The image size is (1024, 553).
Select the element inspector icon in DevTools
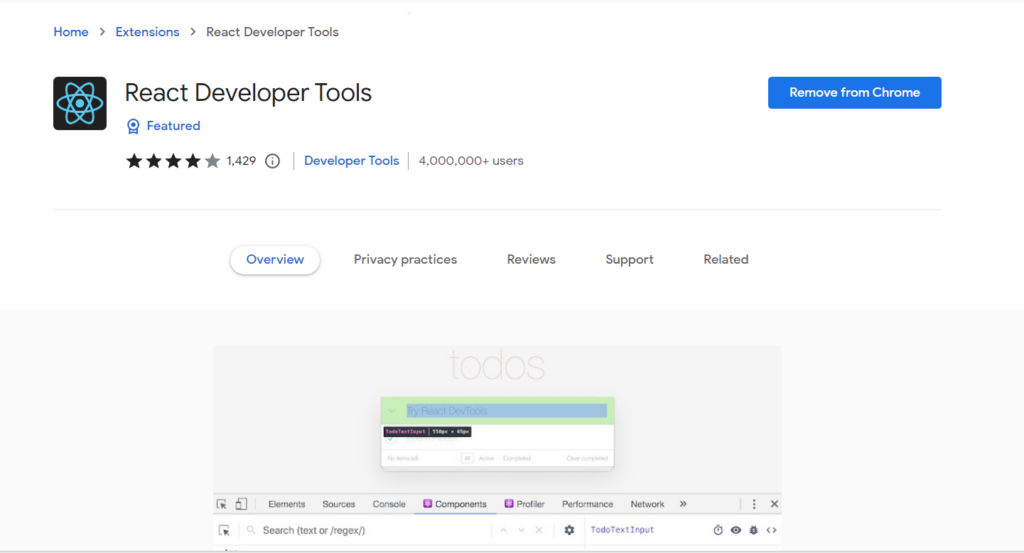[222, 504]
